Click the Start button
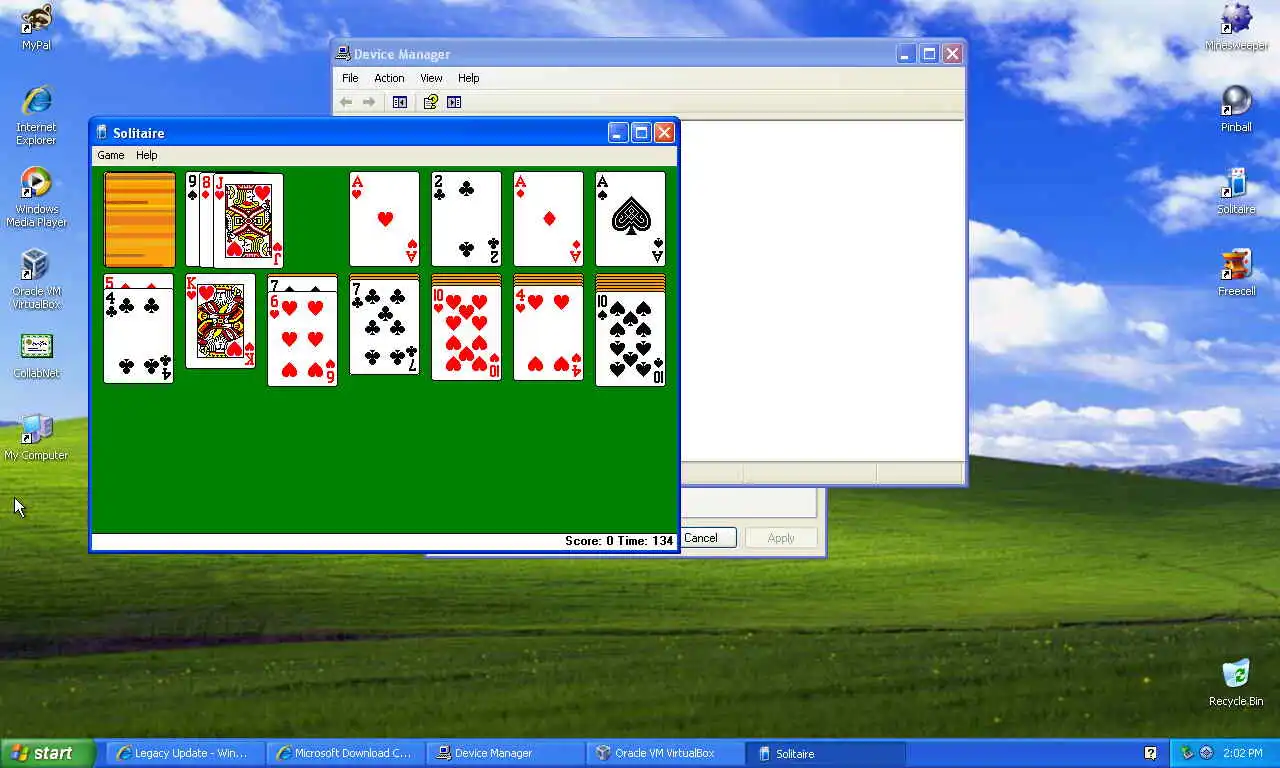 click(x=47, y=753)
